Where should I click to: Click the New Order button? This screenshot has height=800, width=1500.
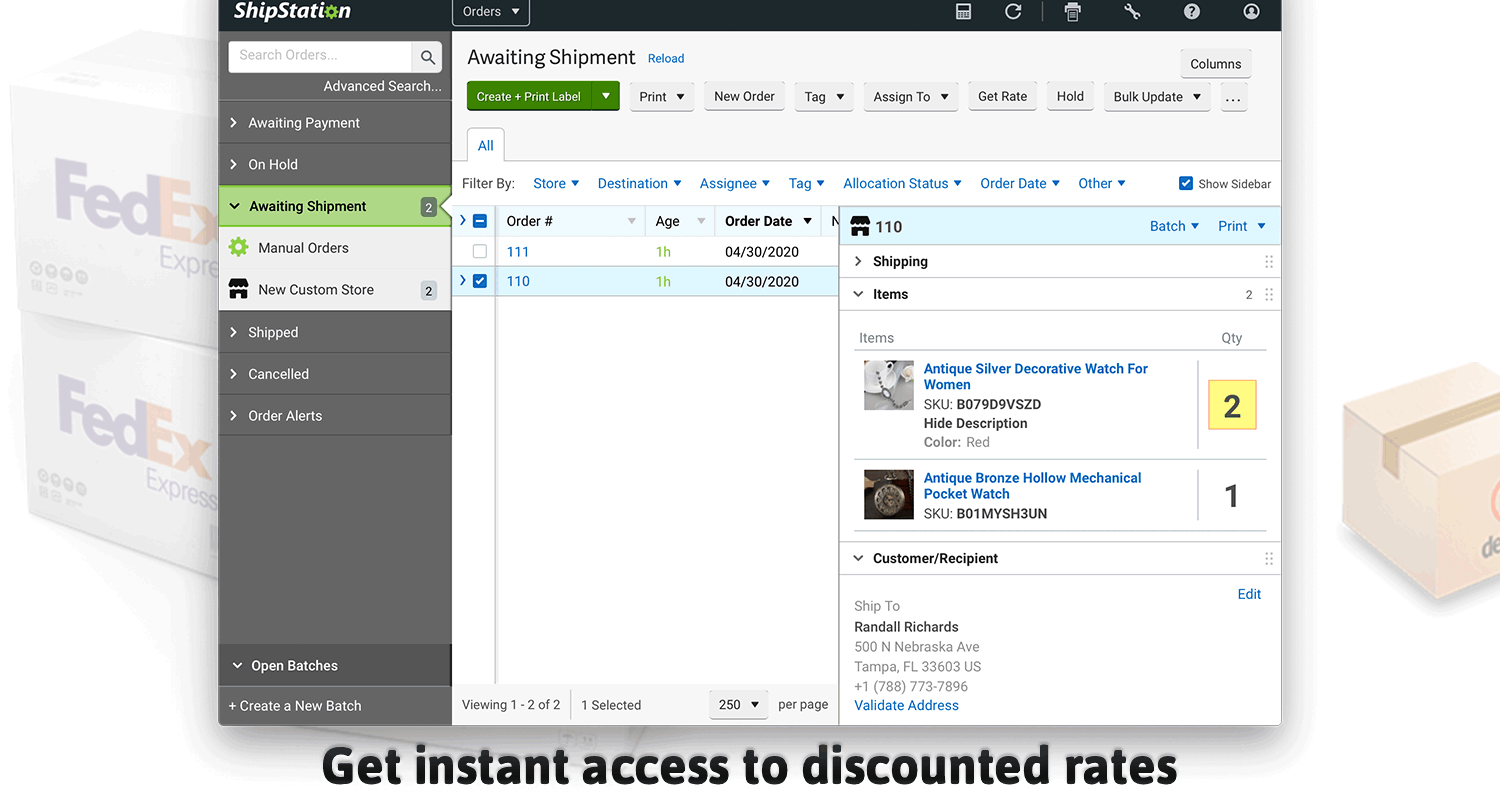[x=744, y=96]
